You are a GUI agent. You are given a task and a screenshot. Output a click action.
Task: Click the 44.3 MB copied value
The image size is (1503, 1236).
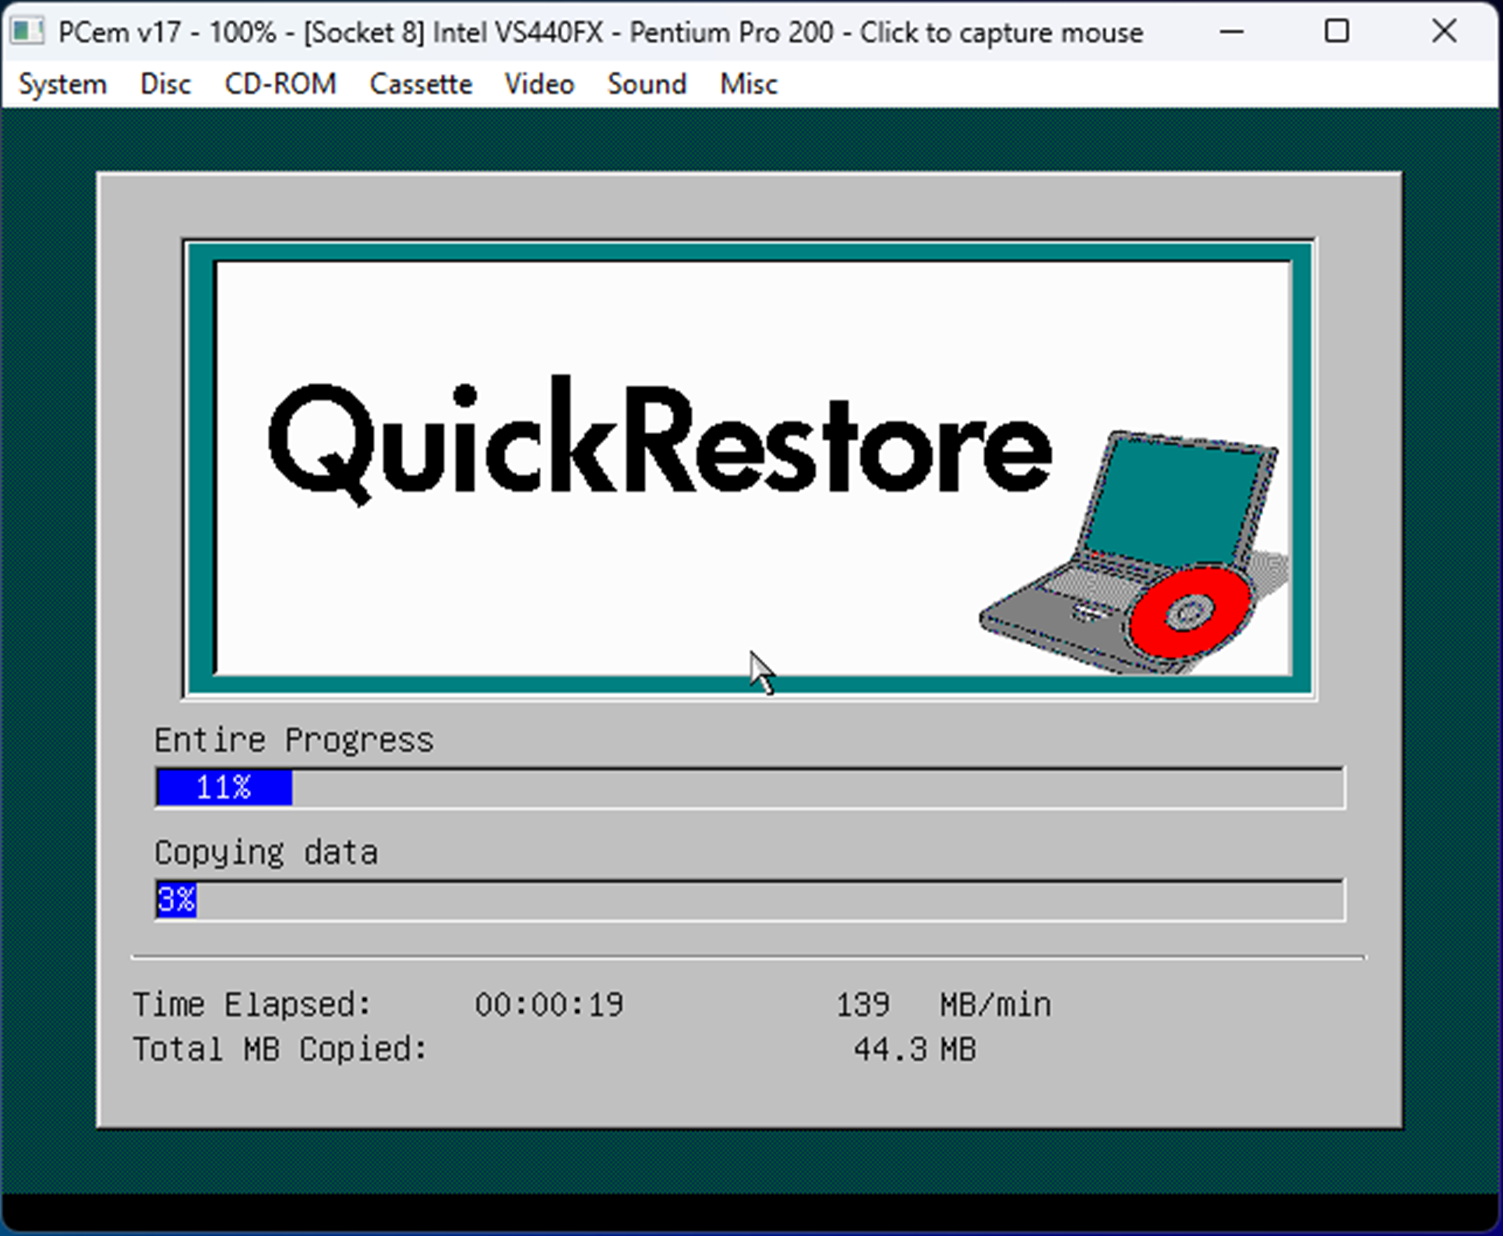point(915,1049)
